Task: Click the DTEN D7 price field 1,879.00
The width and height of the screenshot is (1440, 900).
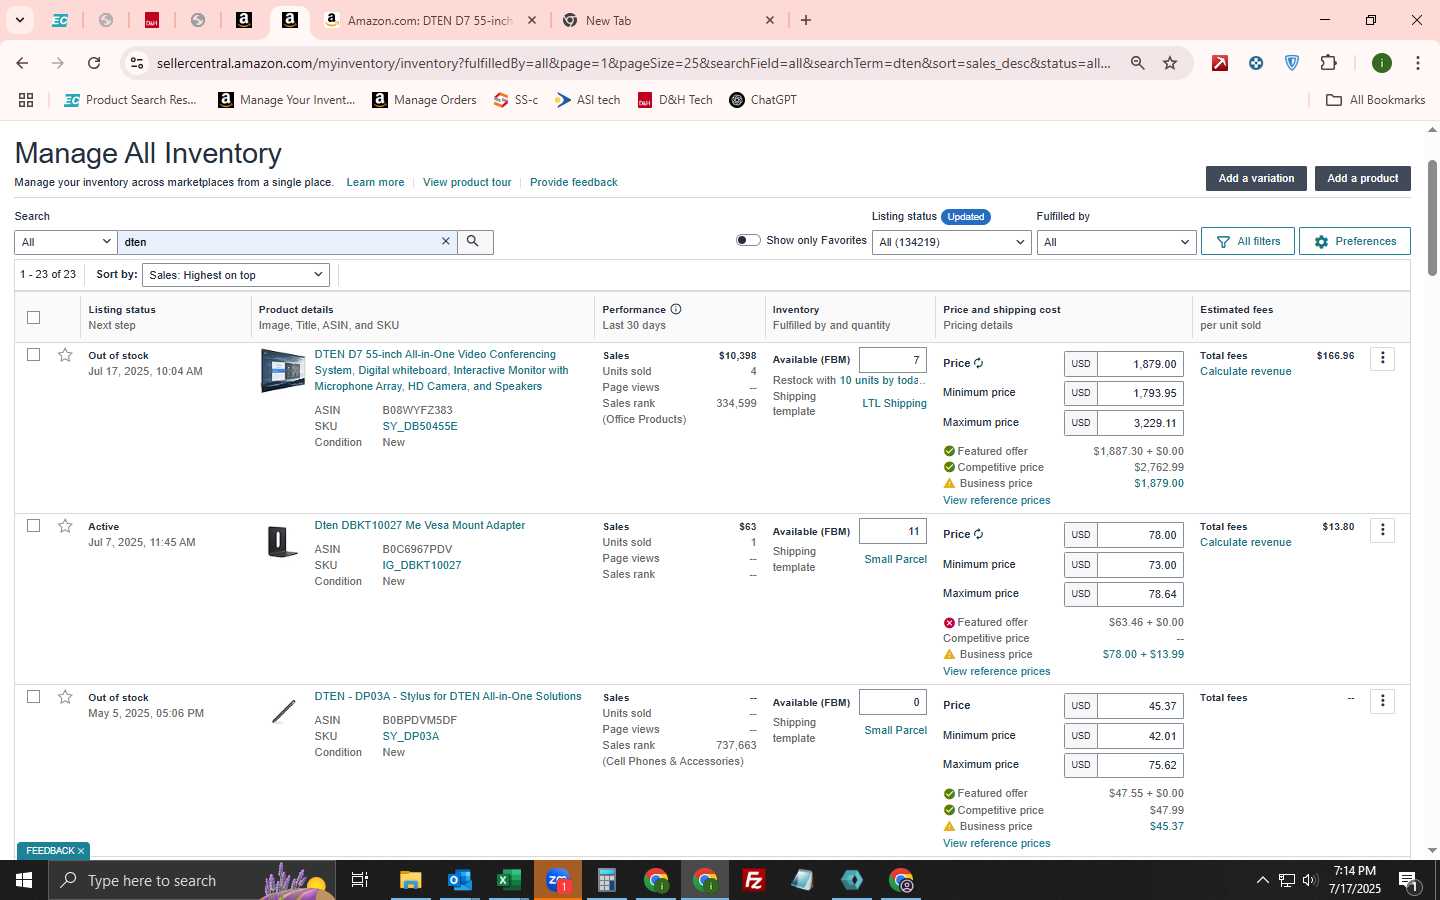Action: (1141, 364)
